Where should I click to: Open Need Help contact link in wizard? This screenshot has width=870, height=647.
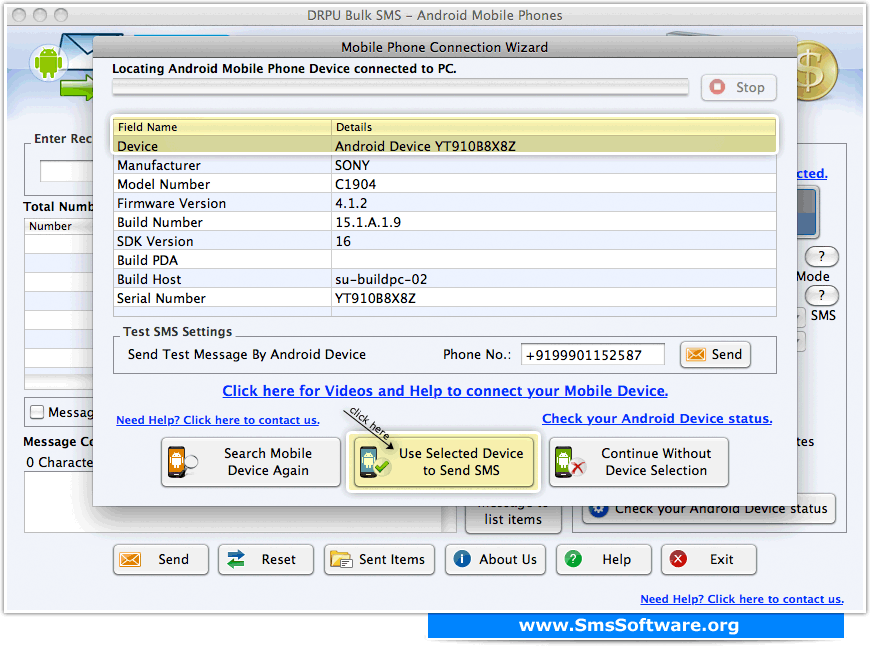coord(218,420)
